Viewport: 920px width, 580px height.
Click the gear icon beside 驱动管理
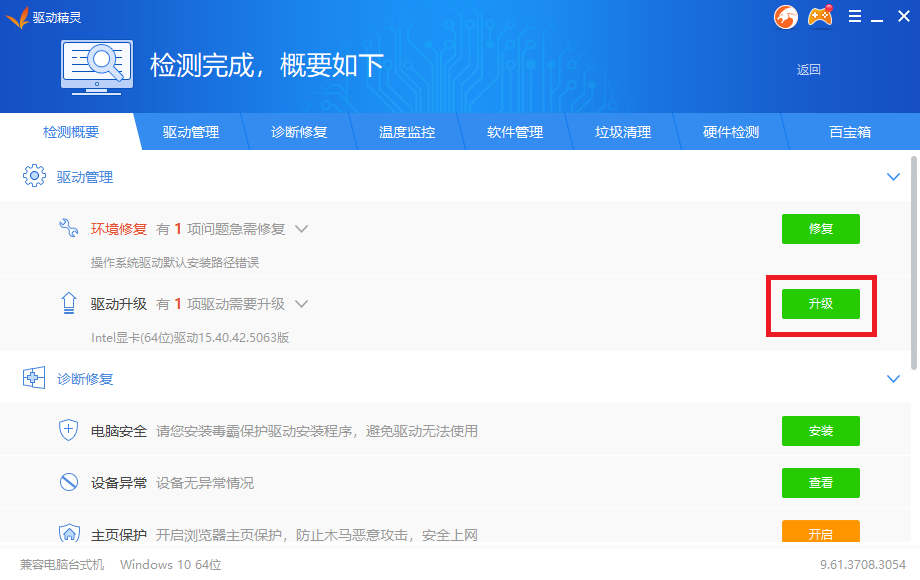36,176
